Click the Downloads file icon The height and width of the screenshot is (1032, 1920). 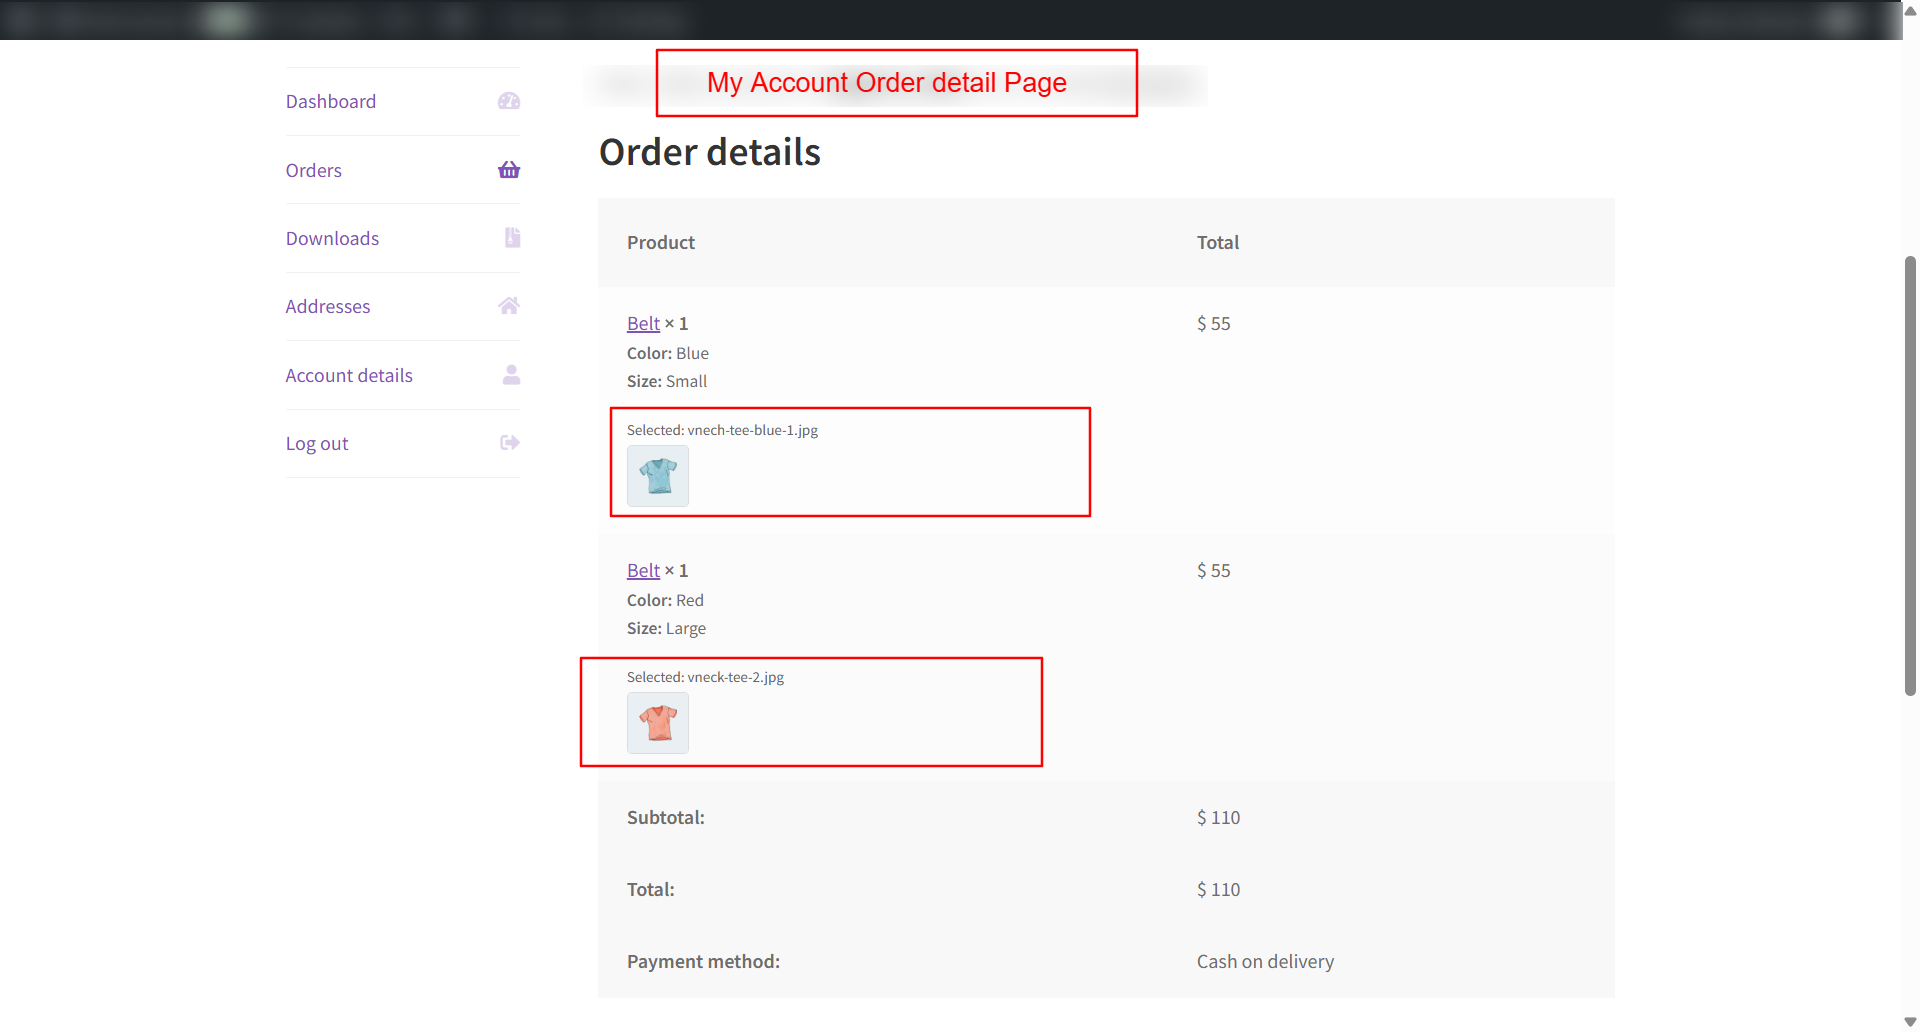pos(512,238)
